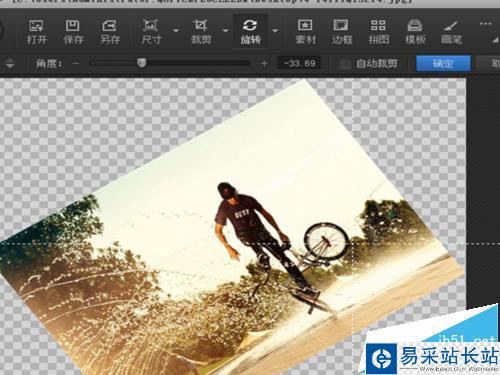Open the 素材 materials tool
This screenshot has width=500, height=375.
point(305,32)
